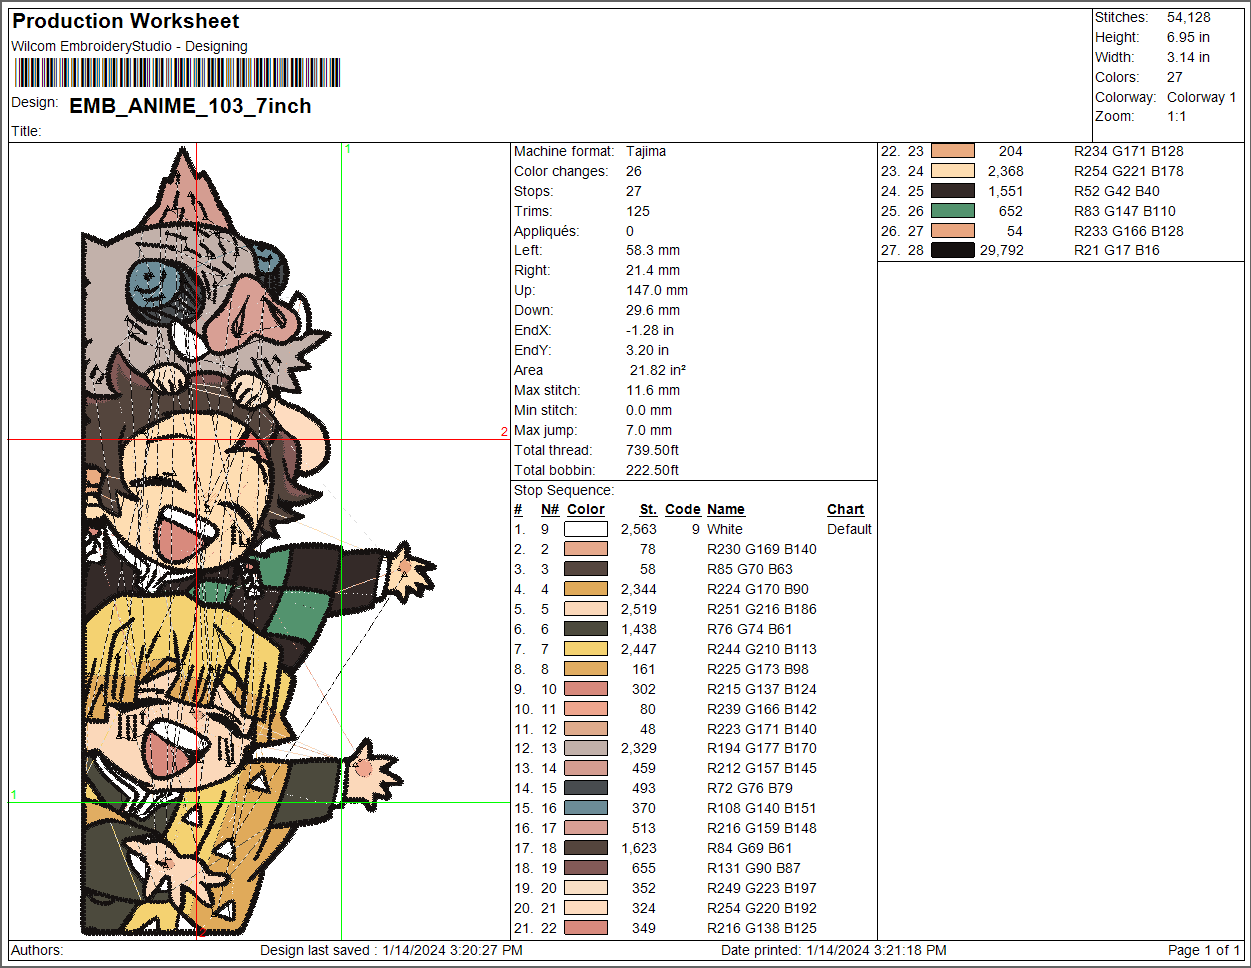This screenshot has width=1251, height=968.
Task: Click the colorful barcode under the Wilcom header
Action: tap(178, 73)
